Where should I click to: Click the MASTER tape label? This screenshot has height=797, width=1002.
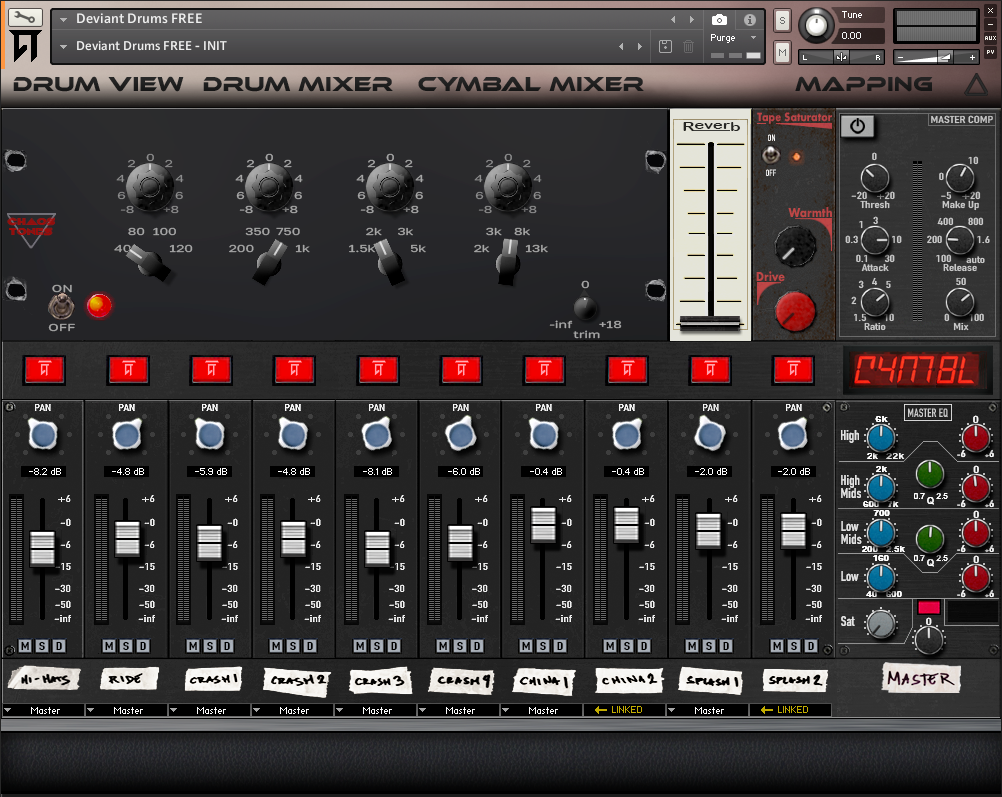pyautogui.click(x=921, y=678)
